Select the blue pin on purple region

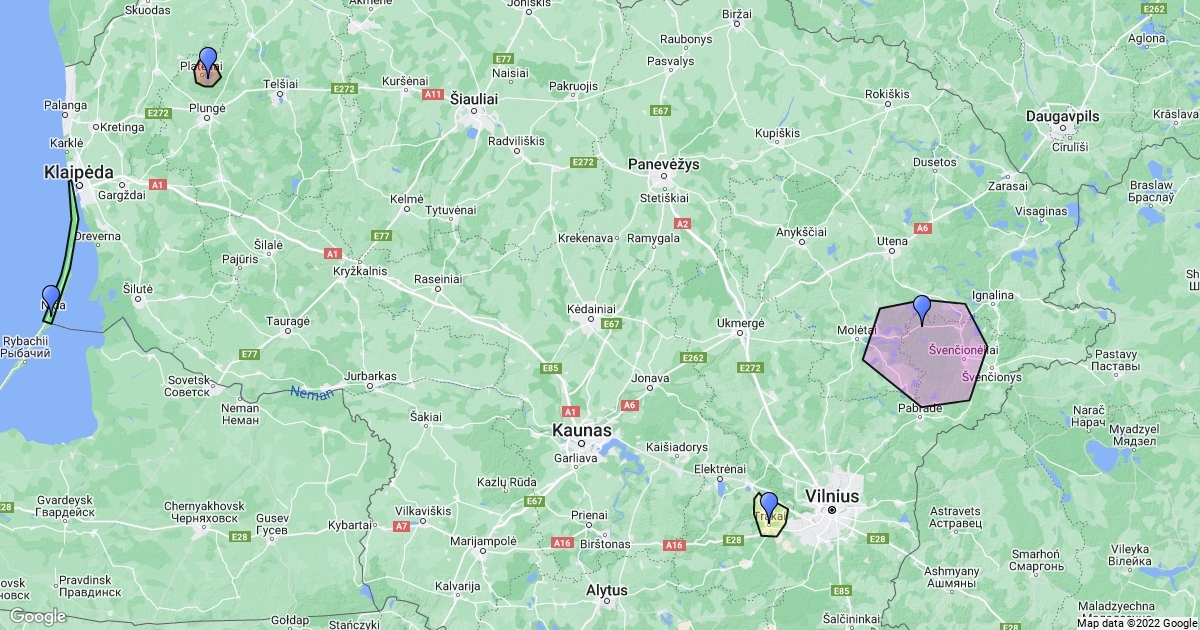(922, 310)
